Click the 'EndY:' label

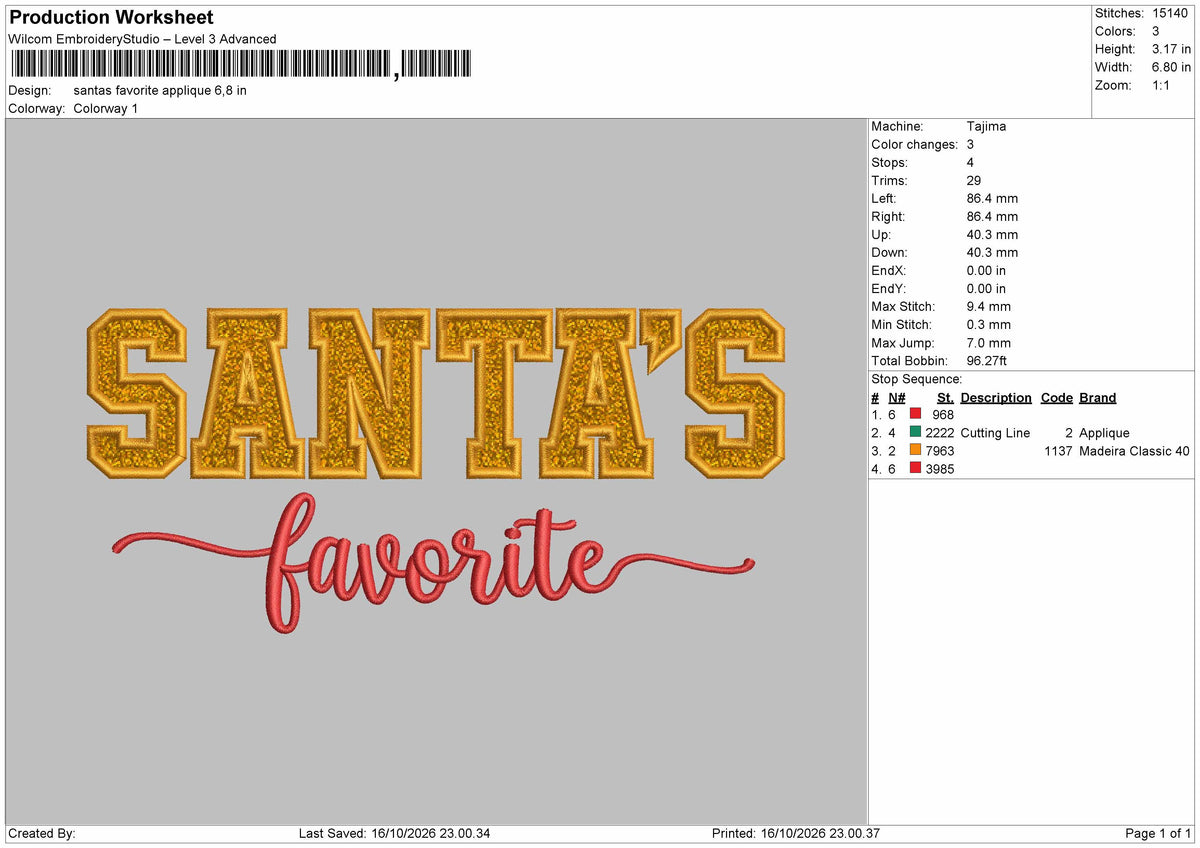tap(888, 288)
